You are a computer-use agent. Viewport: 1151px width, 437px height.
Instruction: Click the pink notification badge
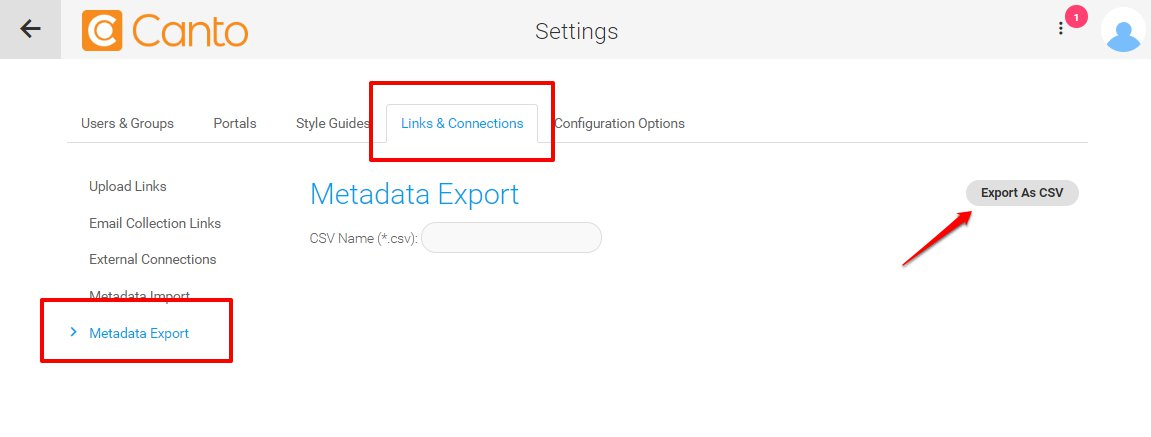(1076, 17)
